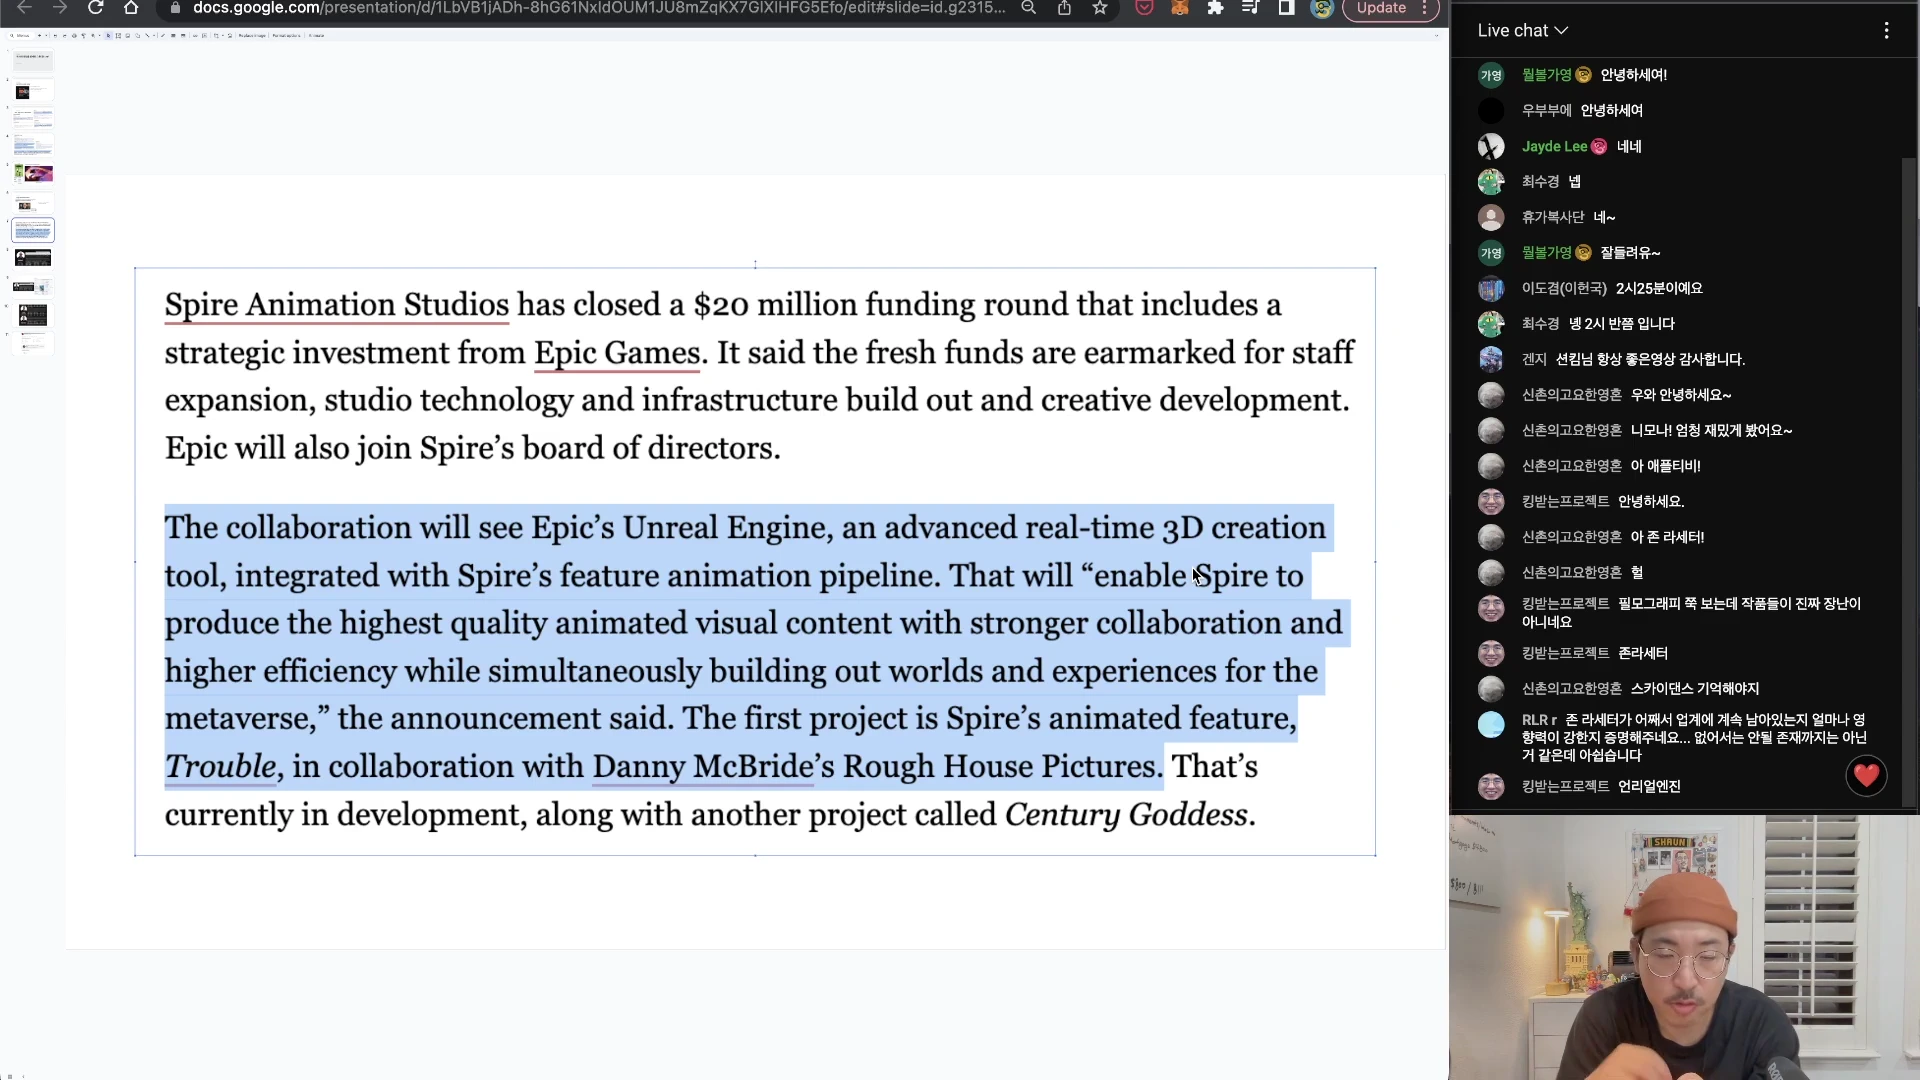Open the Chrome profile avatar
This screenshot has width=1920, height=1080.
(1322, 9)
